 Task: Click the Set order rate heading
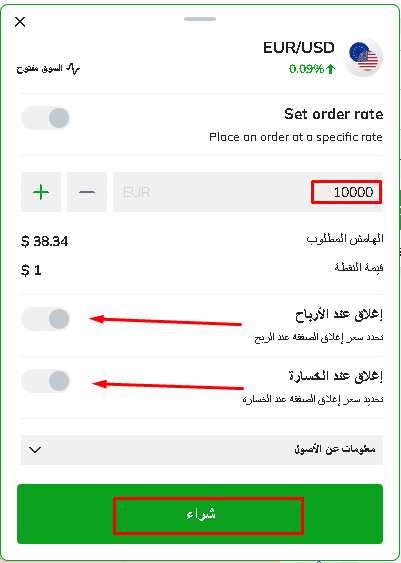334,114
